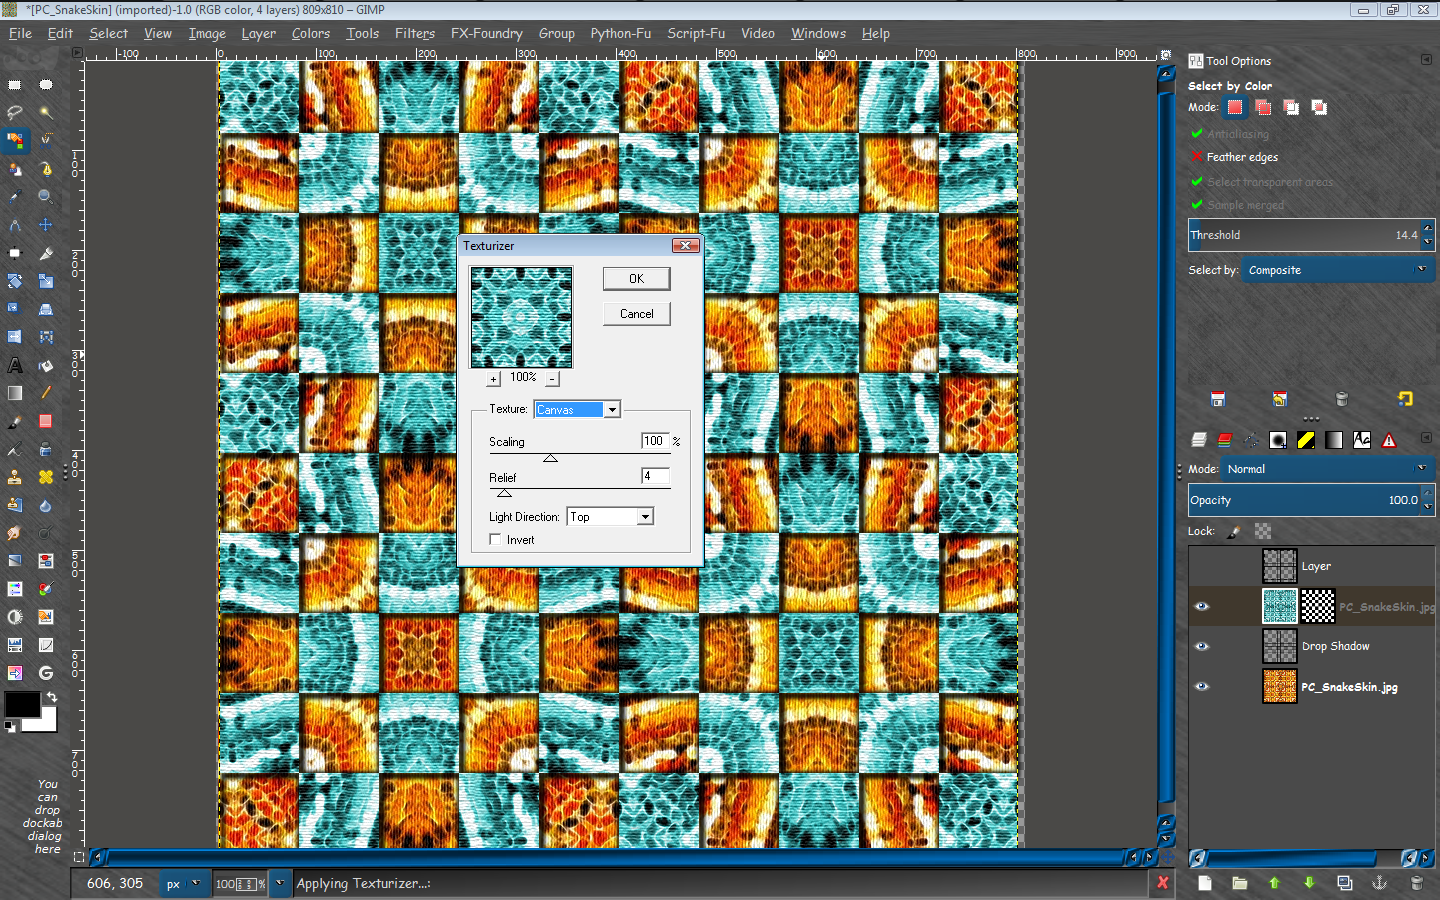Select the Ellipse Select tool
Image resolution: width=1440 pixels, height=900 pixels.
click(46, 84)
